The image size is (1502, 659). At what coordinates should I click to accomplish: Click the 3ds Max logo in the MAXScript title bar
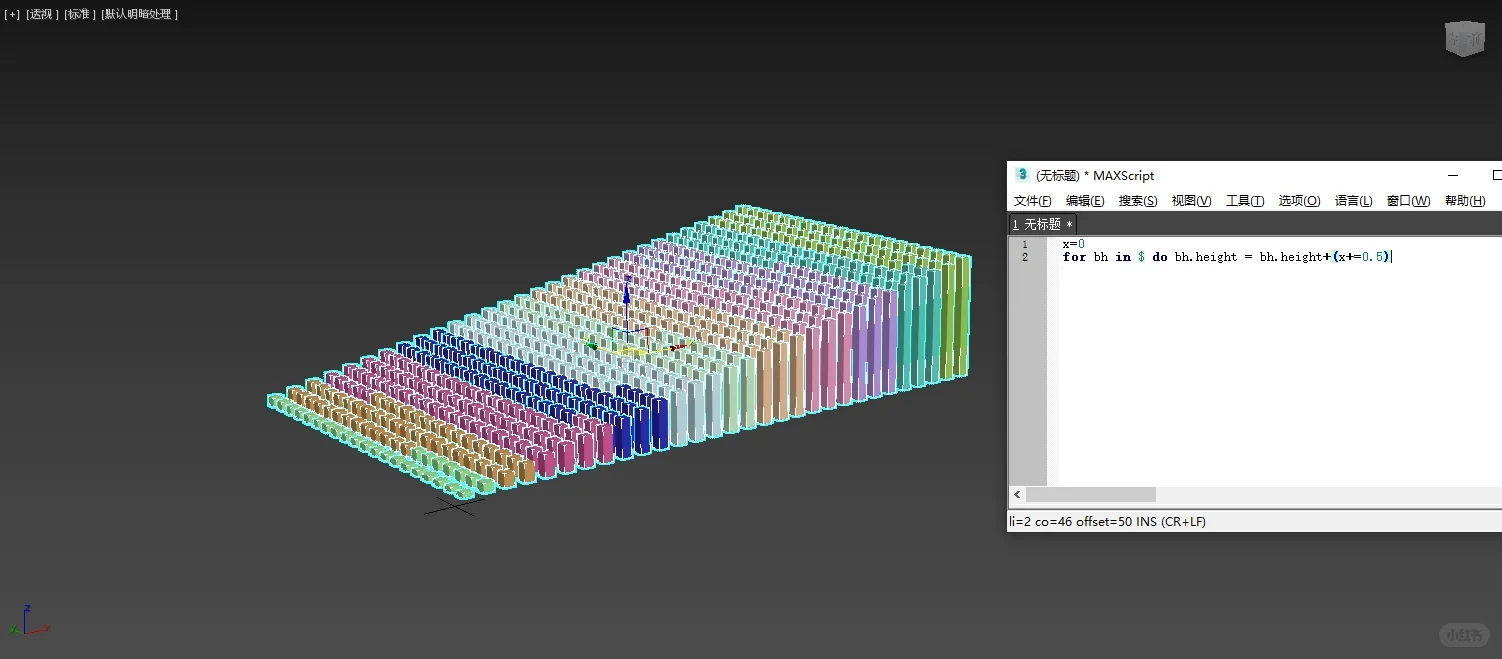[1021, 175]
